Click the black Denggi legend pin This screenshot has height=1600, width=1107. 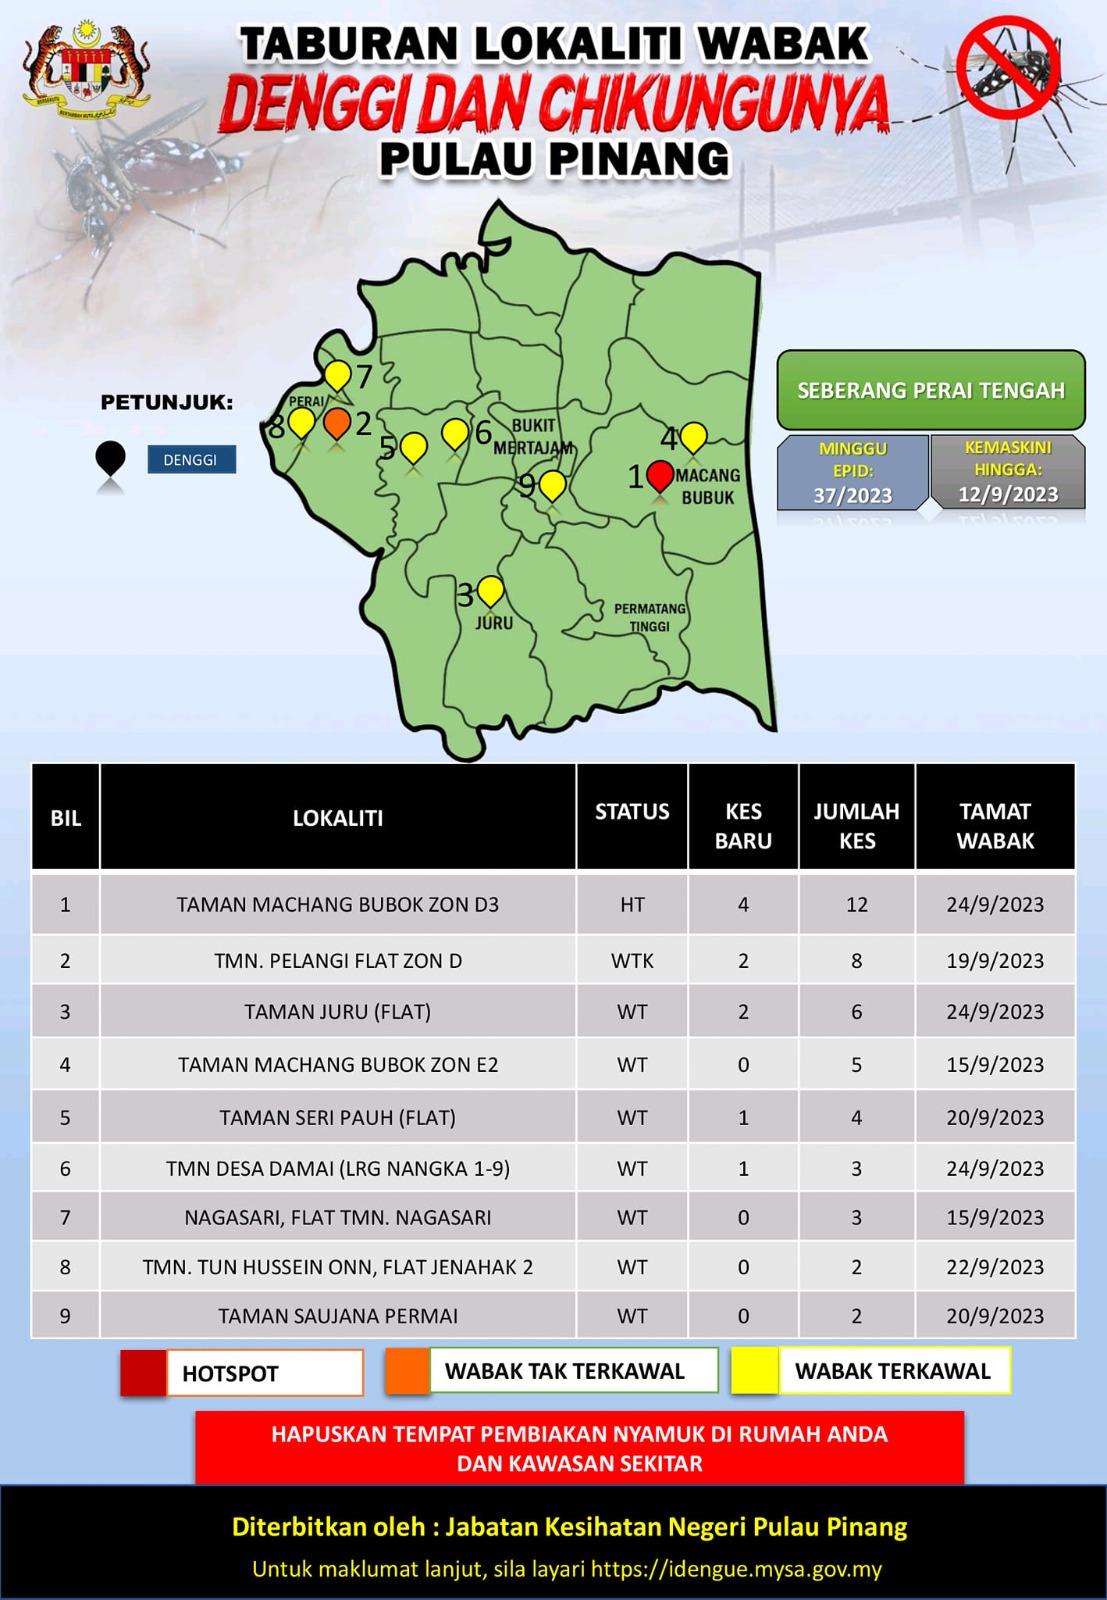[110, 460]
